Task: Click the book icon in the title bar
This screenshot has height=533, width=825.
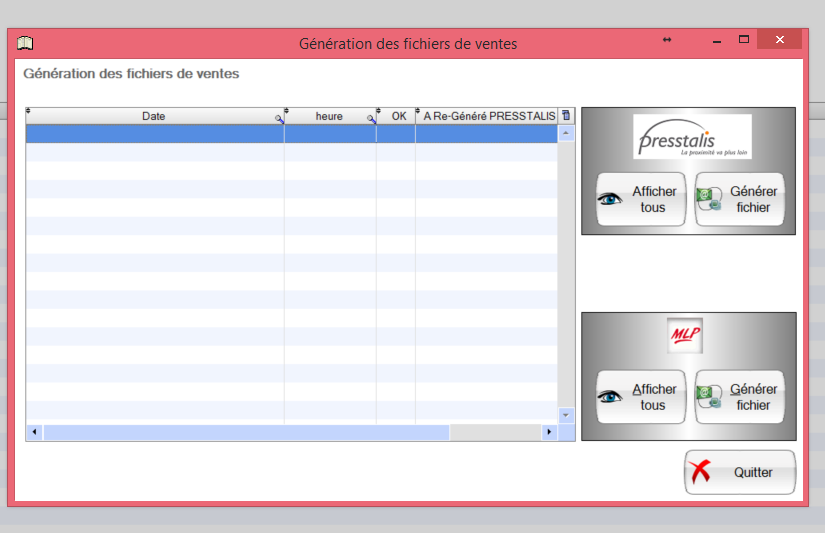Action: (25, 43)
